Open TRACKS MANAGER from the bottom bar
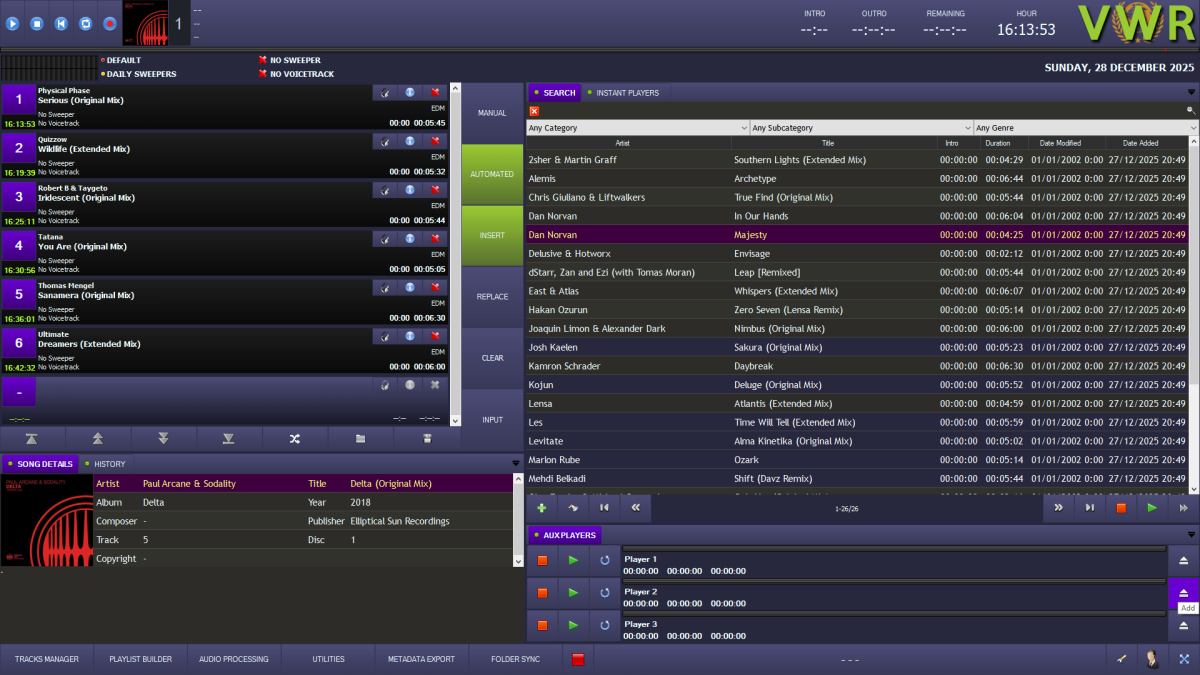The width and height of the screenshot is (1200, 675). [46, 659]
